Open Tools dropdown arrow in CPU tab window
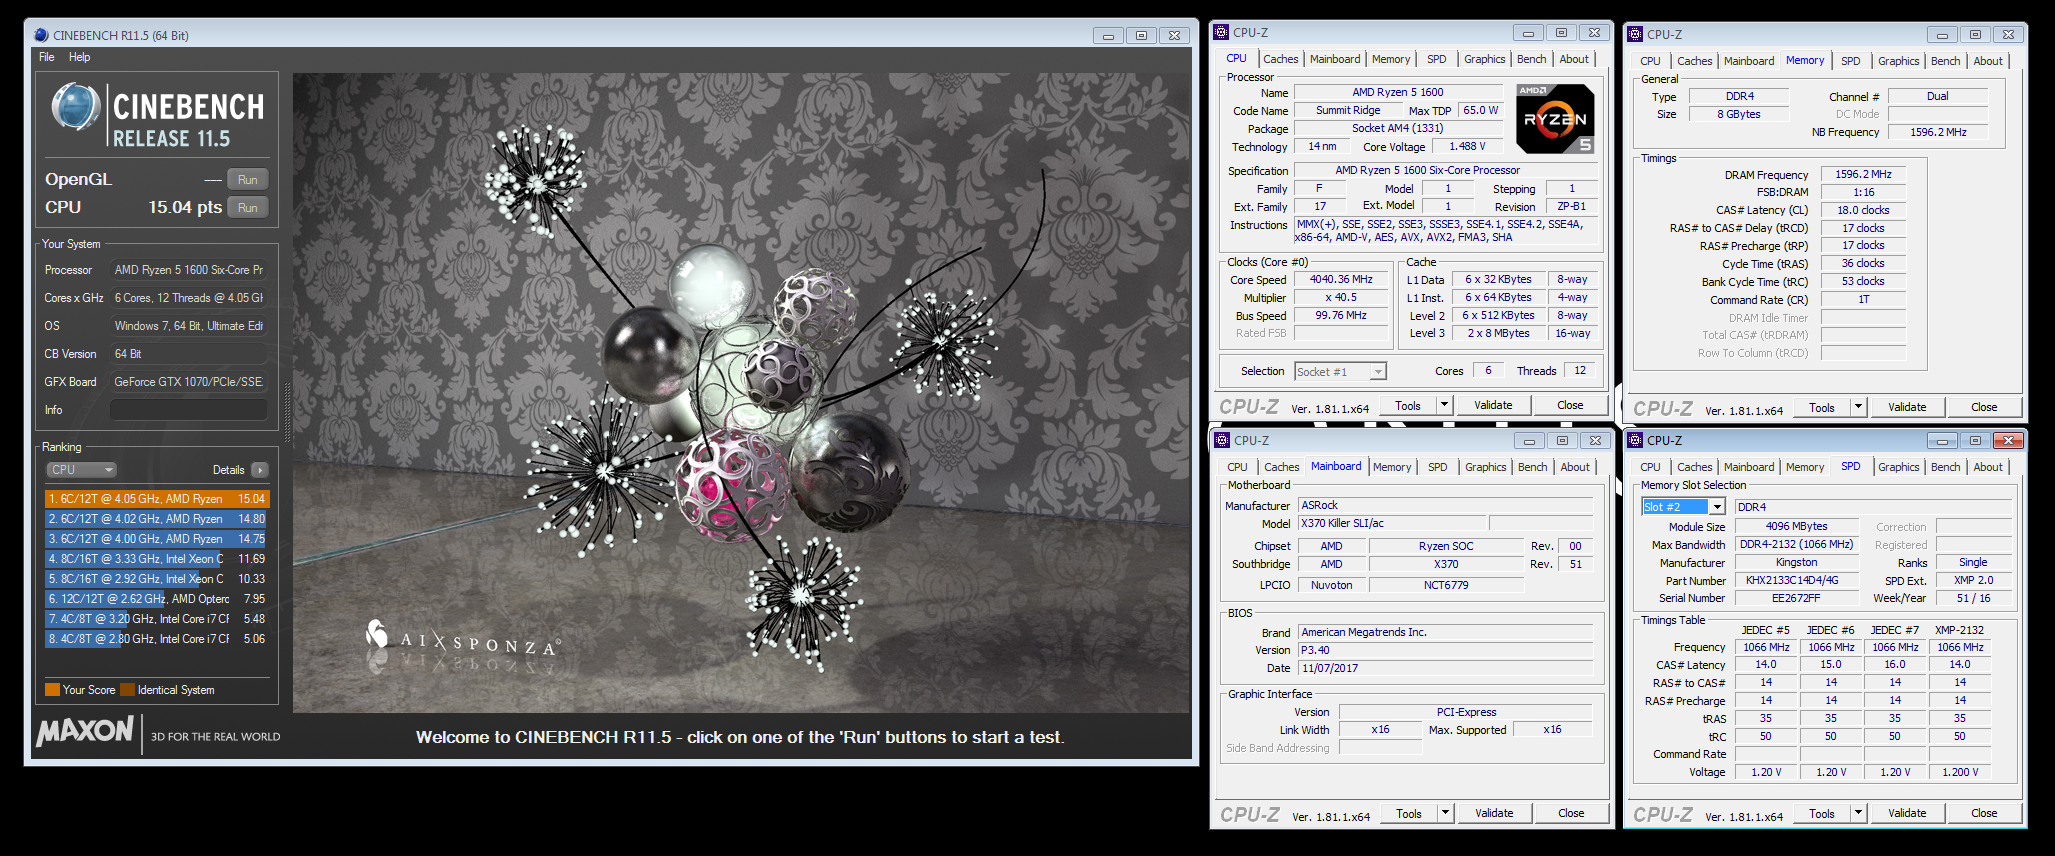 [1444, 405]
